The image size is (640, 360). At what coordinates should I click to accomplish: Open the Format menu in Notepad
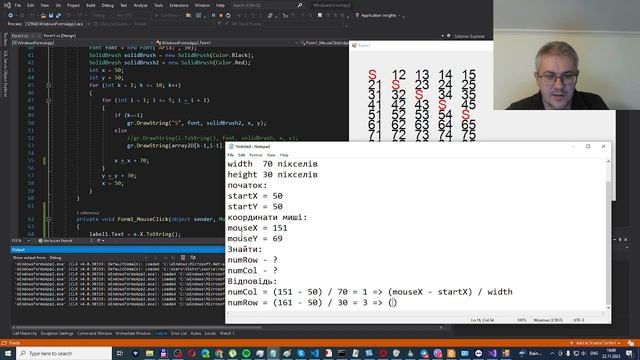pos(256,155)
